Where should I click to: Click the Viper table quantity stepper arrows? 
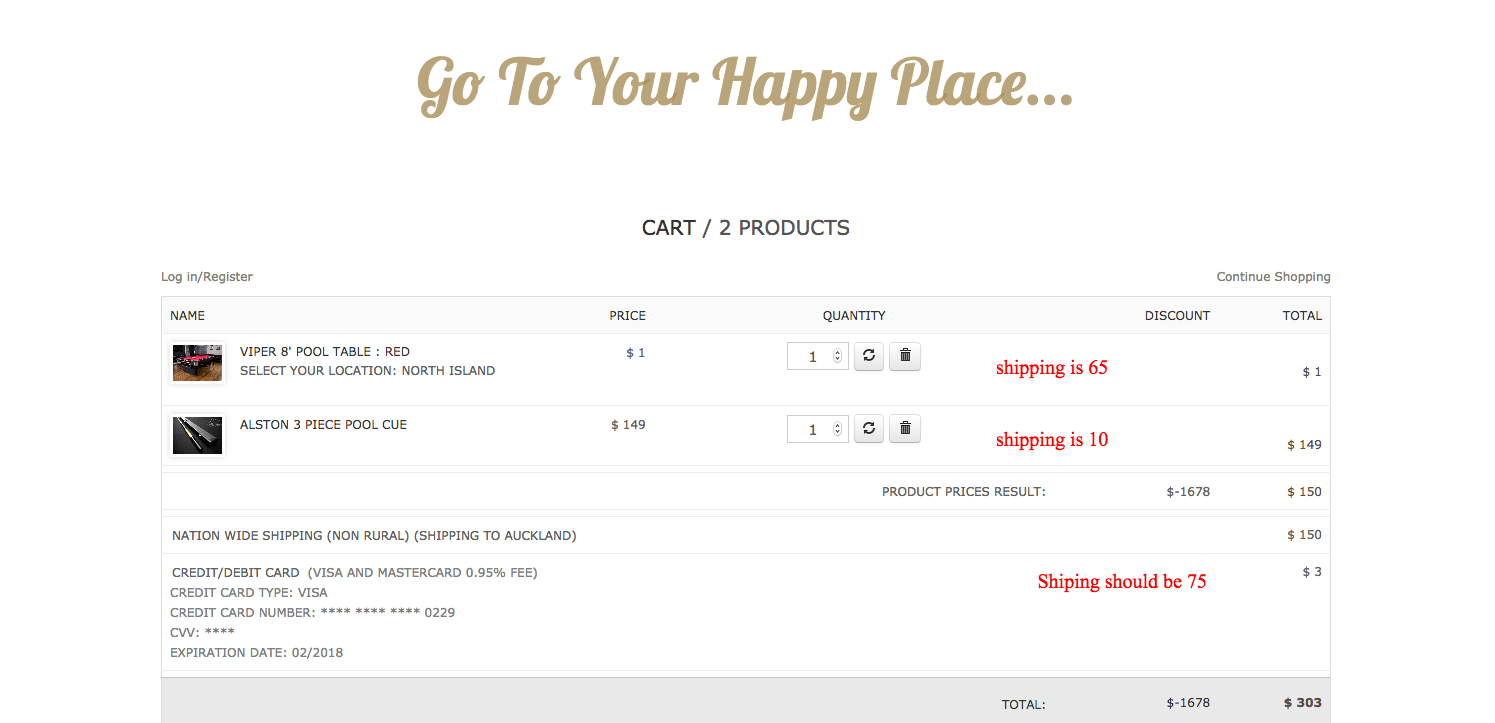(838, 357)
